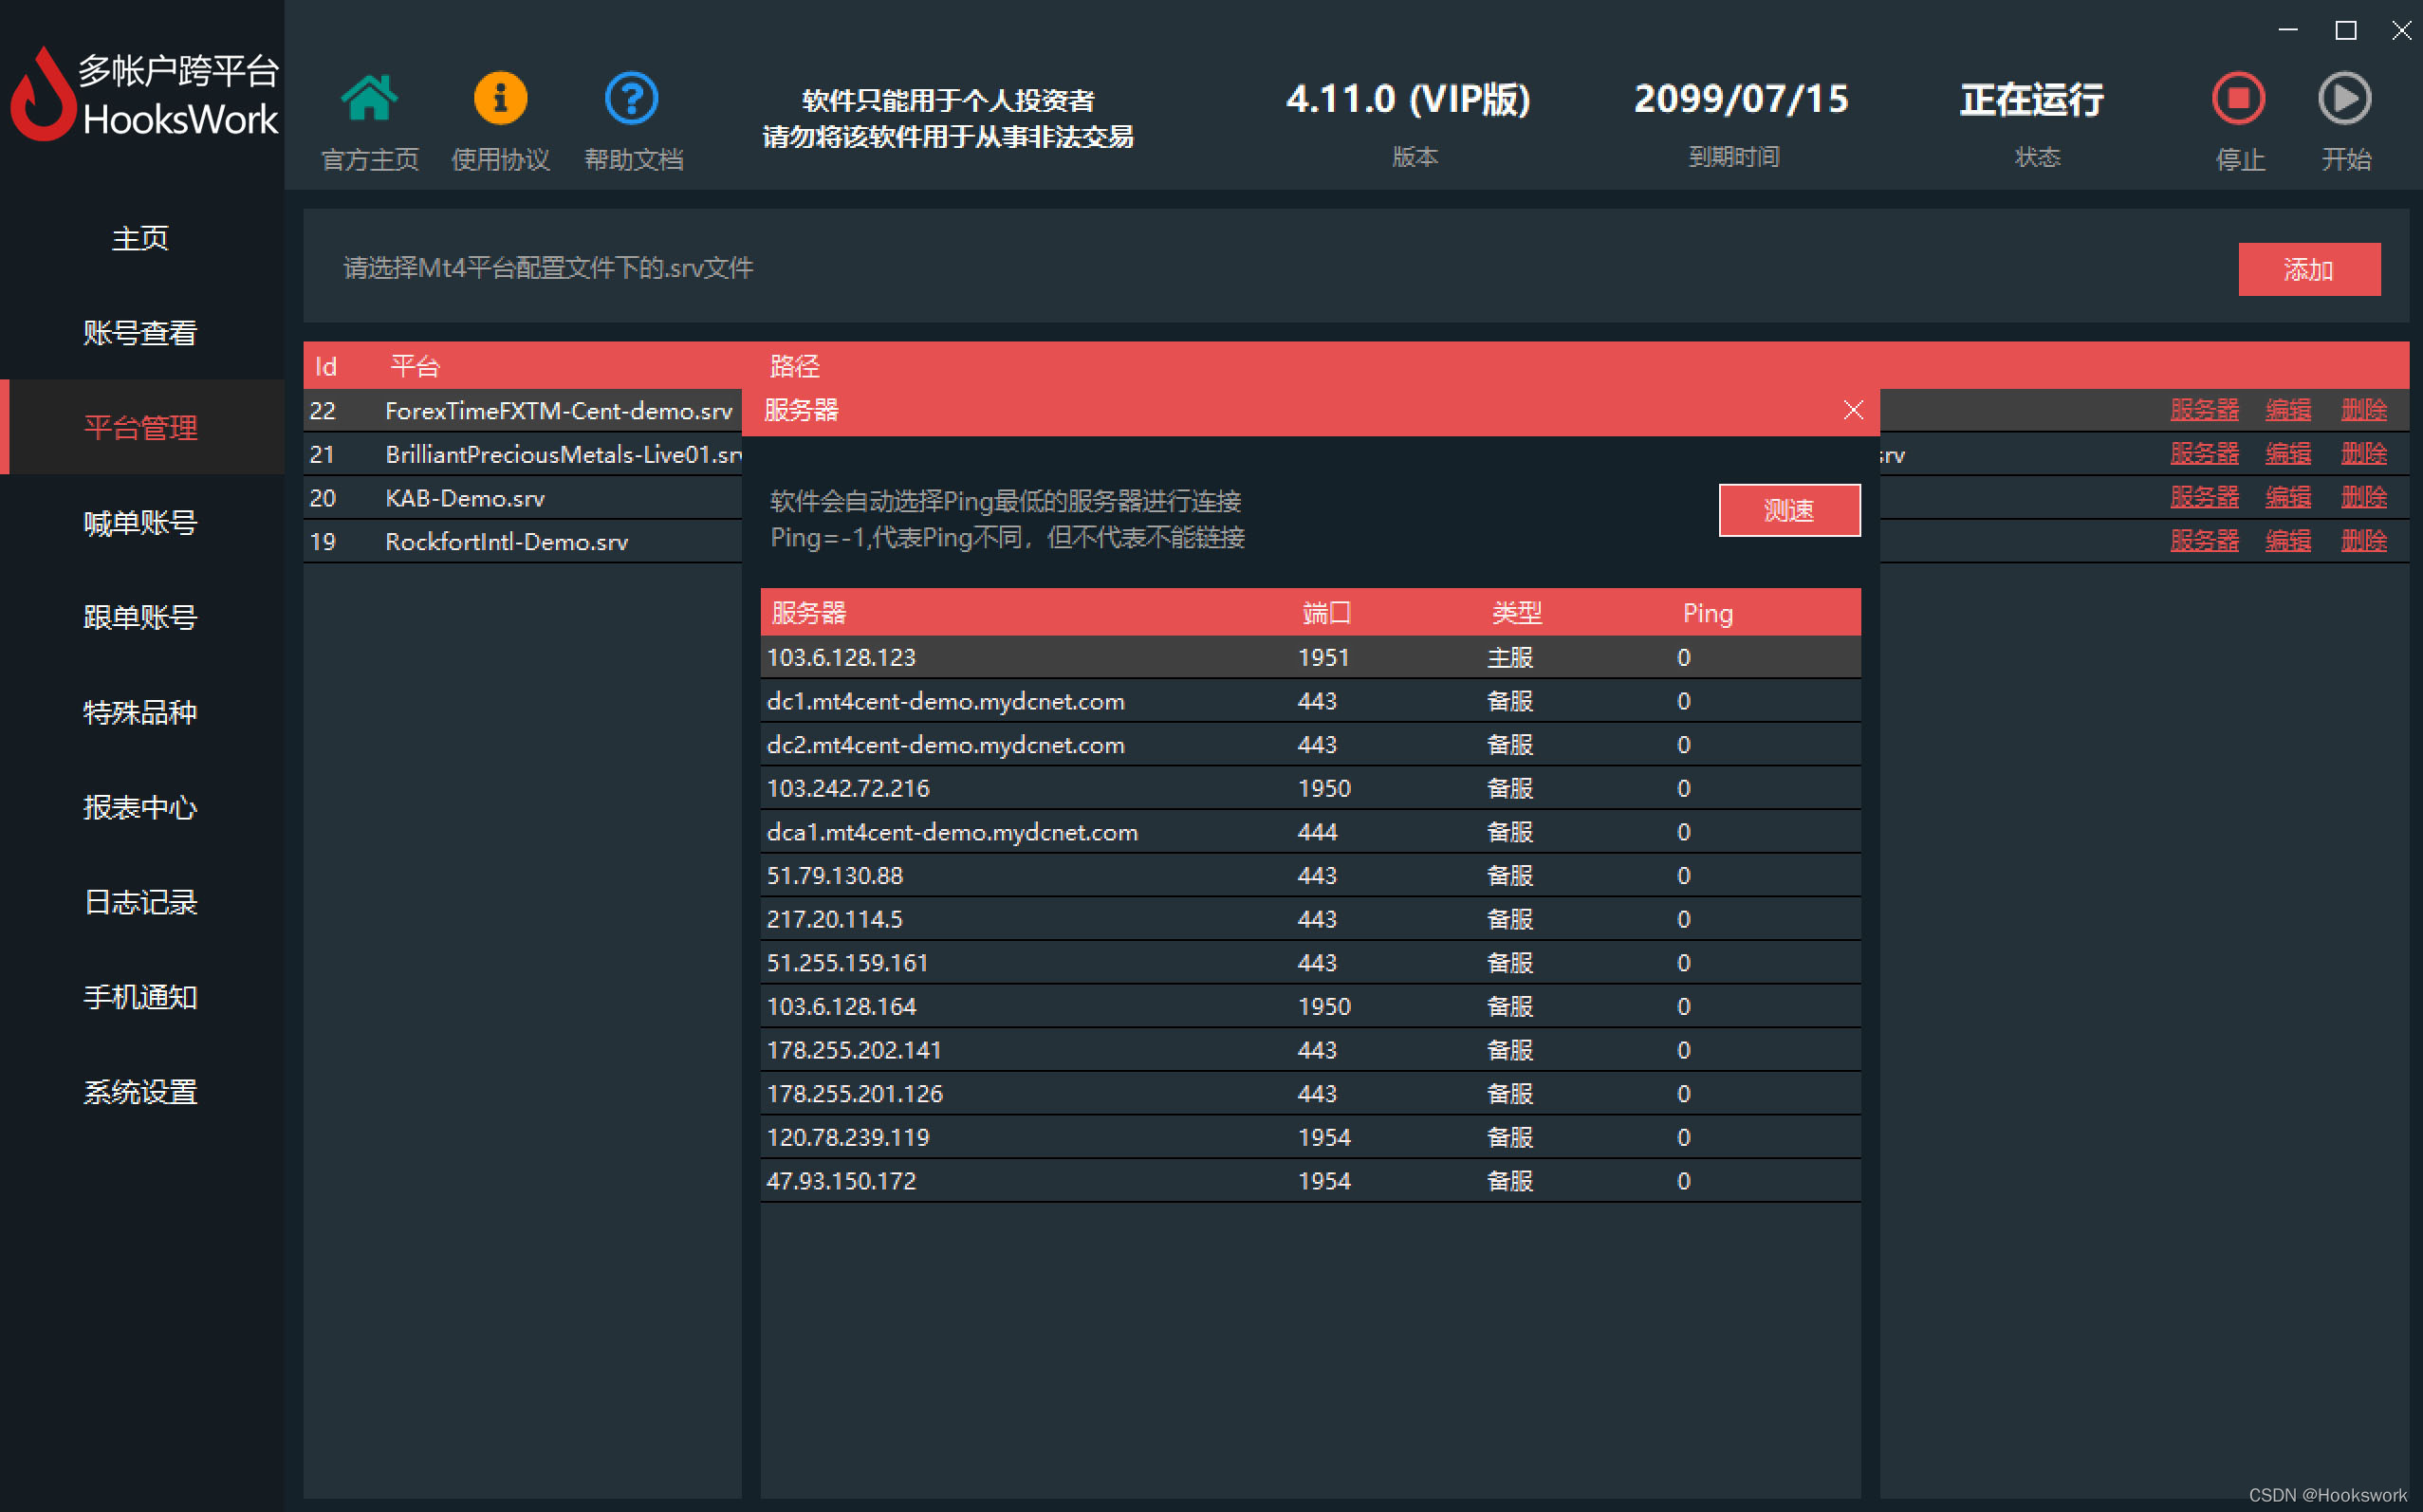
Task: Go to 跟单账号 section
Action: 140,618
